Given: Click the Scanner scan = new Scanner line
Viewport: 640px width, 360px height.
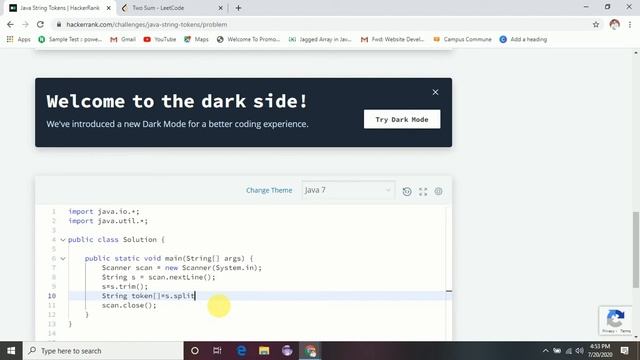Looking at the screenshot, I should coord(182,268).
